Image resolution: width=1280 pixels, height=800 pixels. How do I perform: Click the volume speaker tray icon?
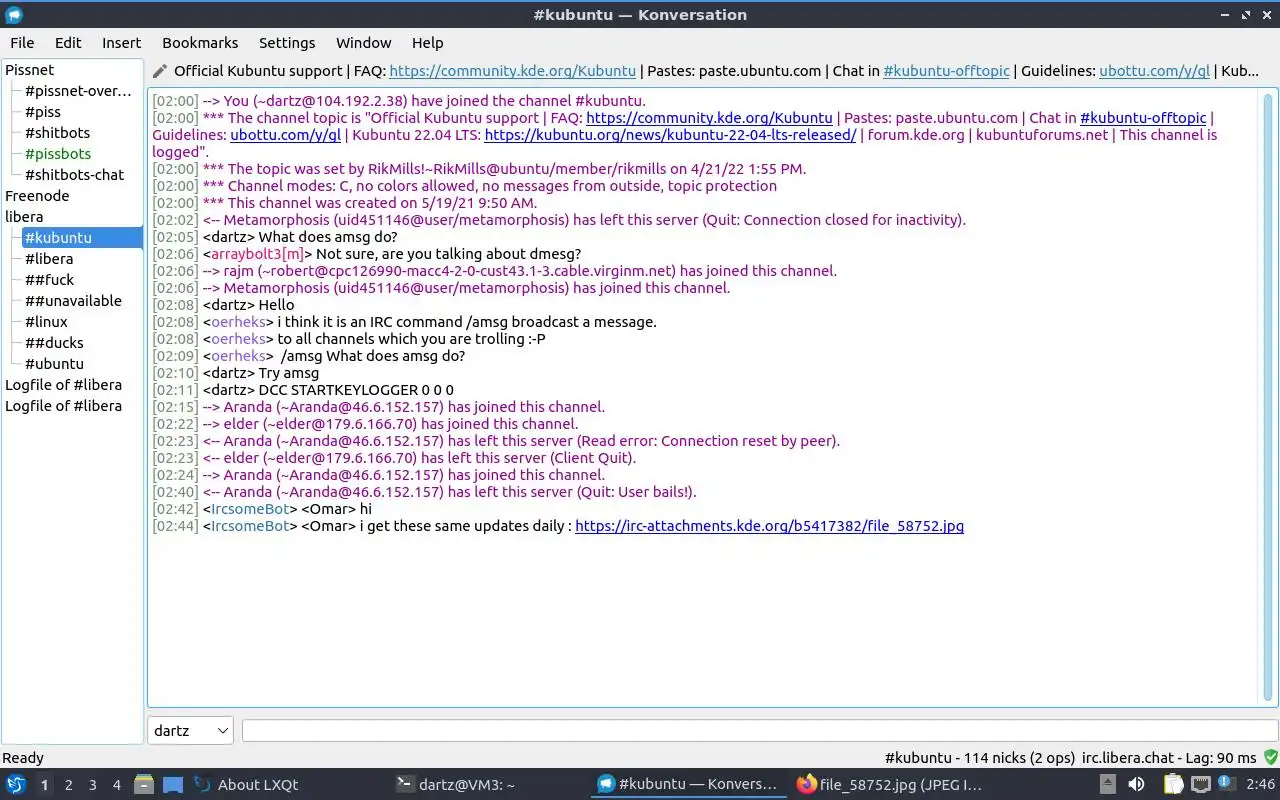point(1136,784)
